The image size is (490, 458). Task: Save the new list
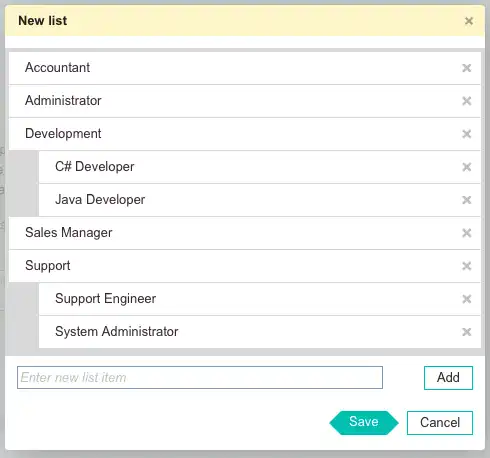[364, 423]
